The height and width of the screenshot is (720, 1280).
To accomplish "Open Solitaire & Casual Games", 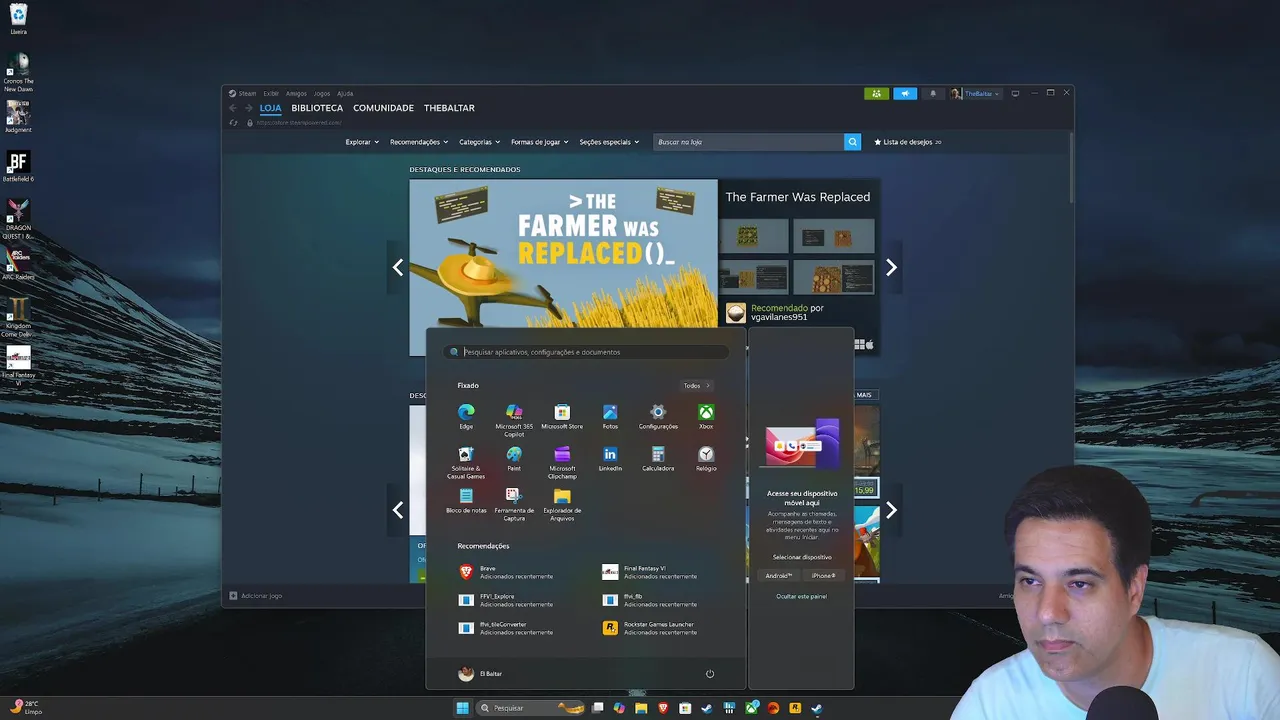I will 466,462.
